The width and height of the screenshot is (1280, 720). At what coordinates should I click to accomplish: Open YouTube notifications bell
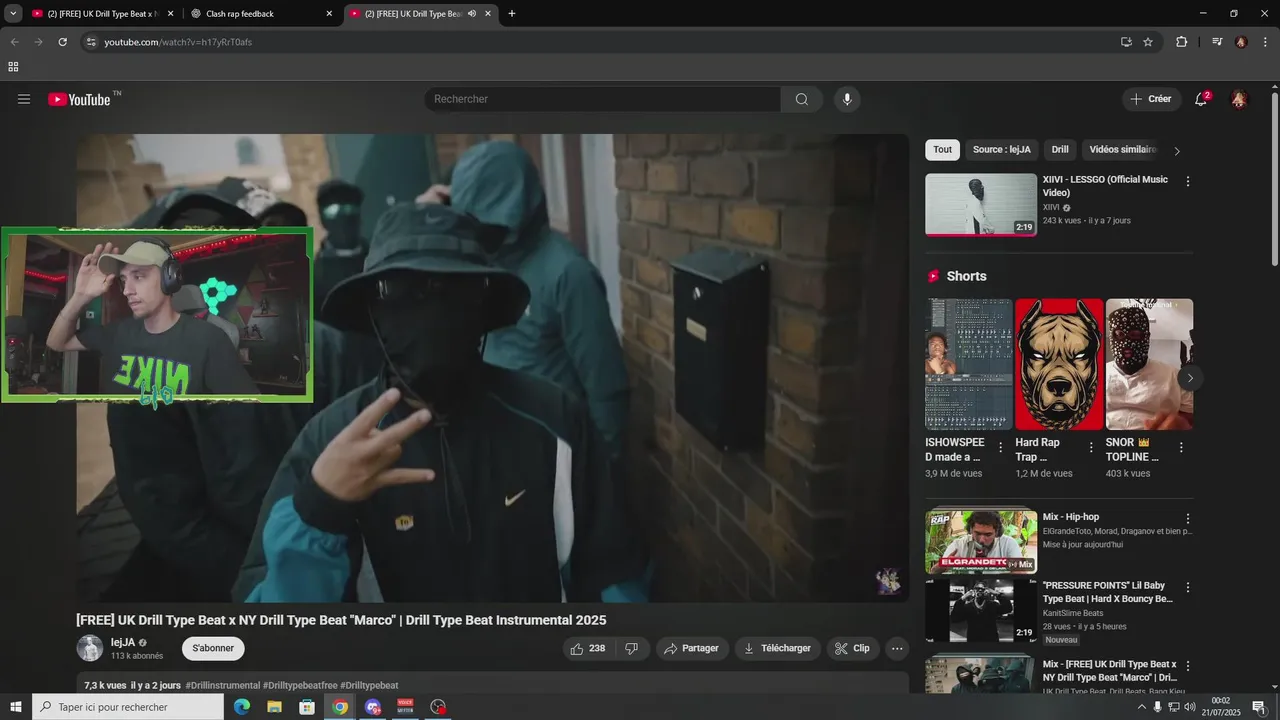coord(1202,99)
